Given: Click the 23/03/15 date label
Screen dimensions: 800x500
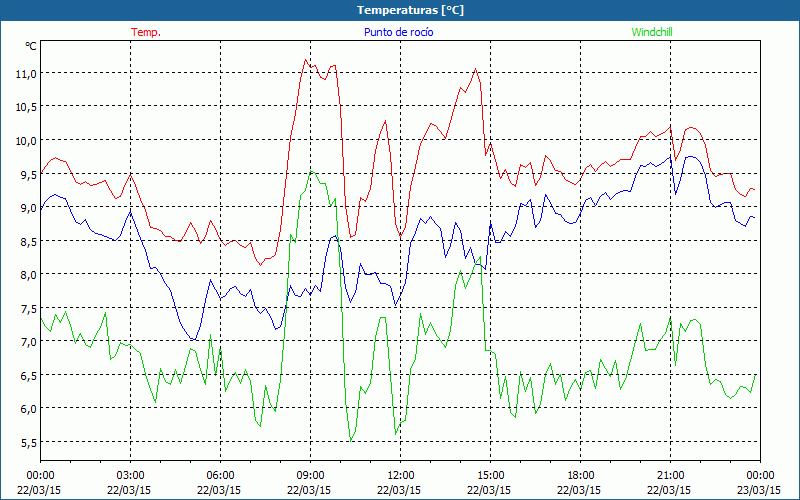Looking at the screenshot, I should (x=759, y=490).
